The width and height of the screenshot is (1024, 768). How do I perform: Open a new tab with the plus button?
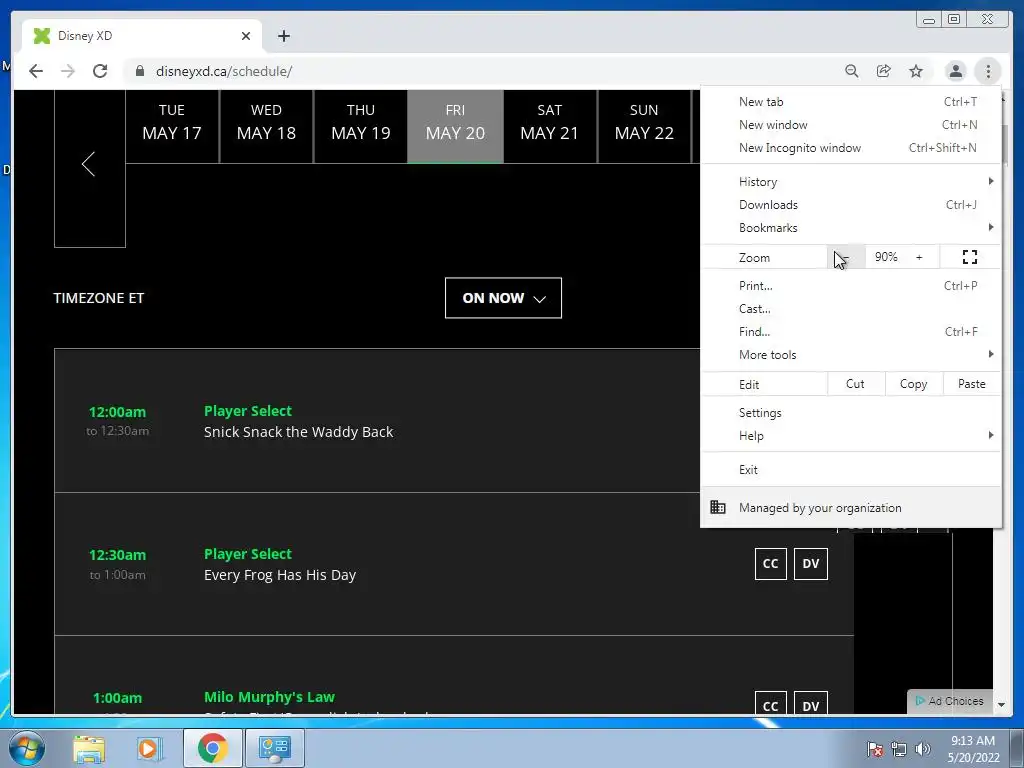283,36
